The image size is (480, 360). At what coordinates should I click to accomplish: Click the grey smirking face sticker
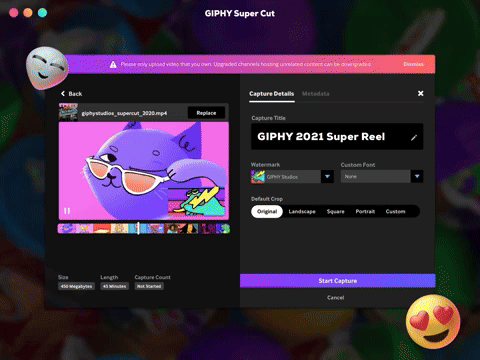click(47, 68)
